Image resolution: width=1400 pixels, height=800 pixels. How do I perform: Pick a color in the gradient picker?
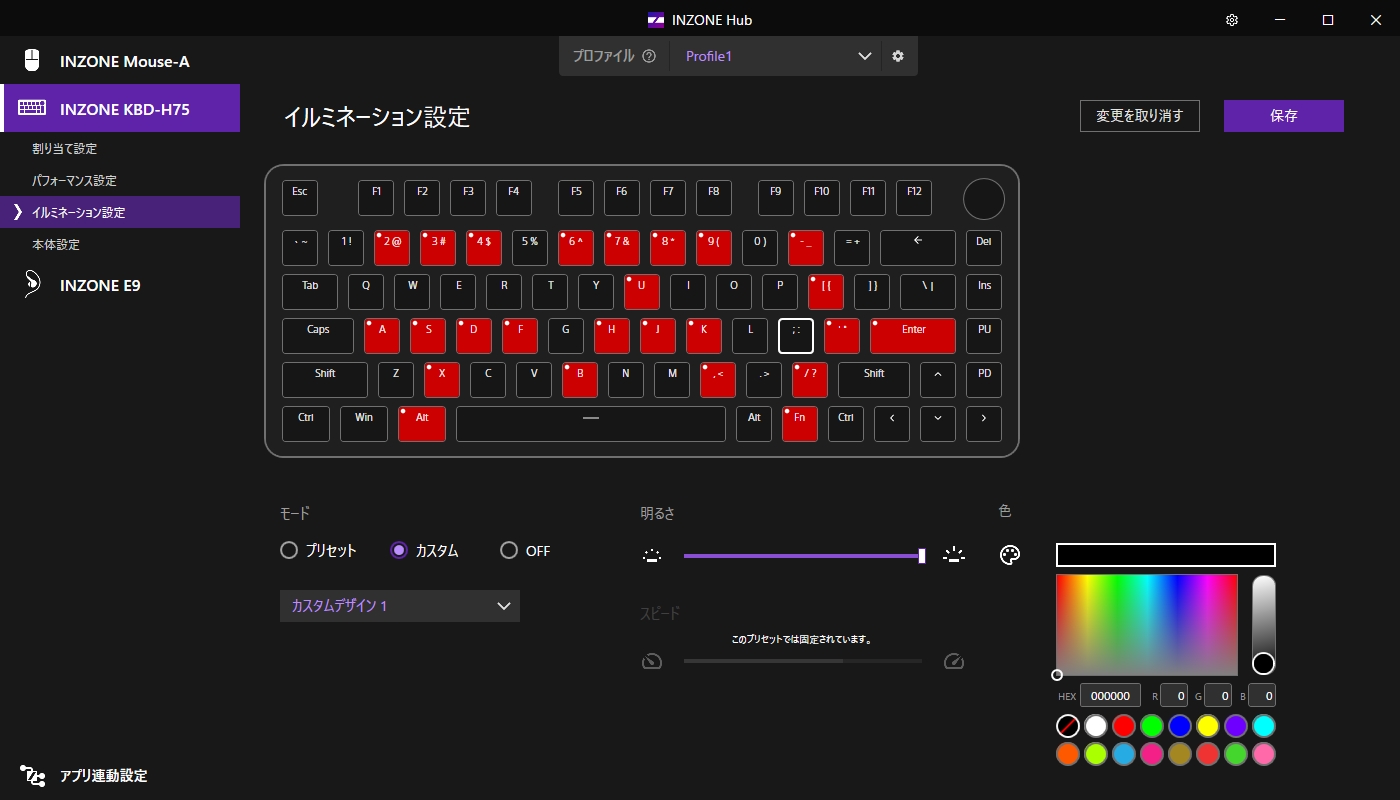1147,625
